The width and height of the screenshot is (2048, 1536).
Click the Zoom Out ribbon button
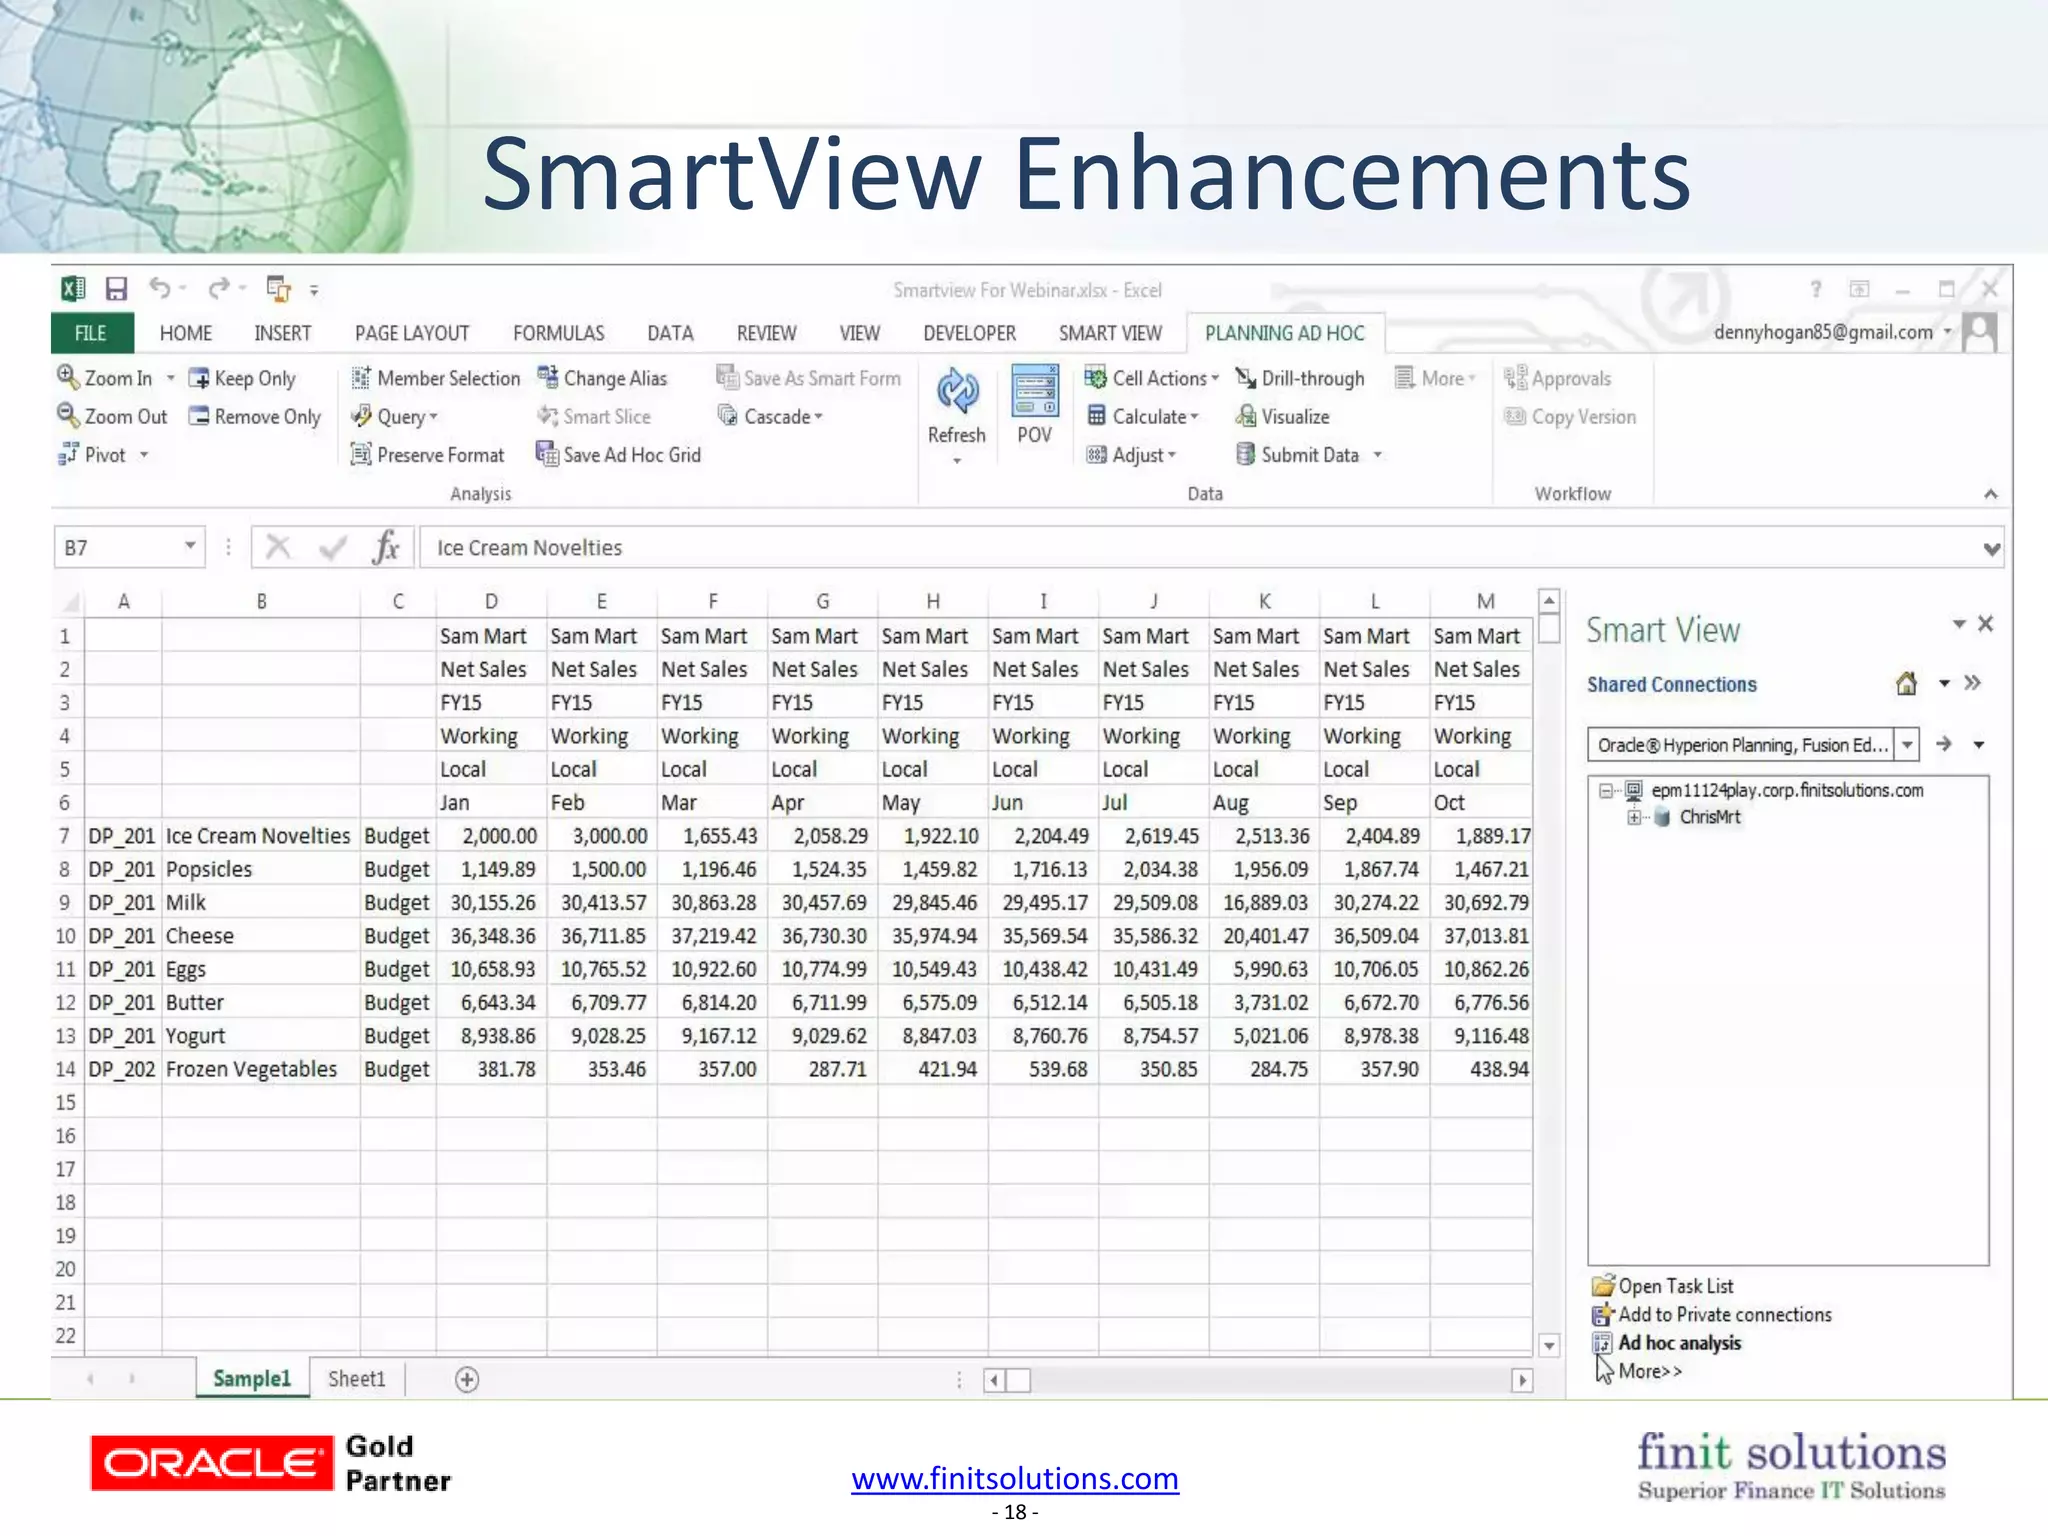click(112, 416)
